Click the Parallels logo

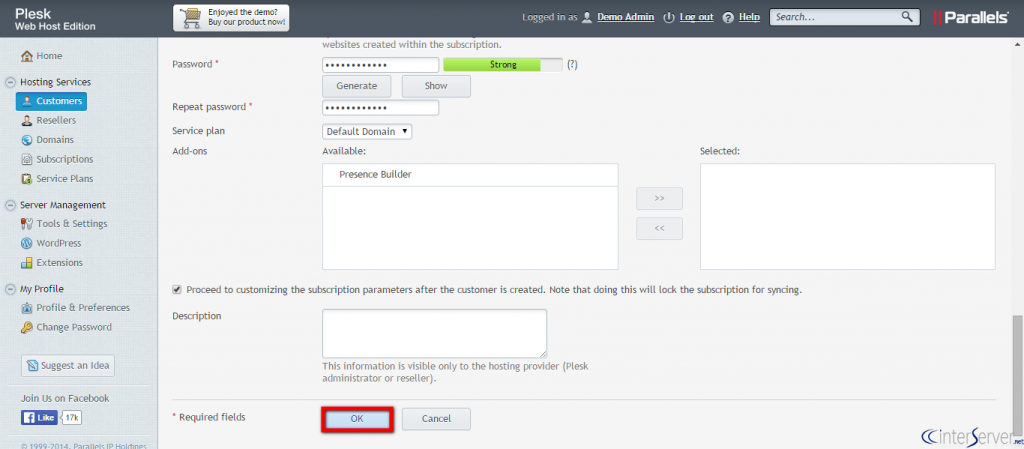[x=971, y=18]
